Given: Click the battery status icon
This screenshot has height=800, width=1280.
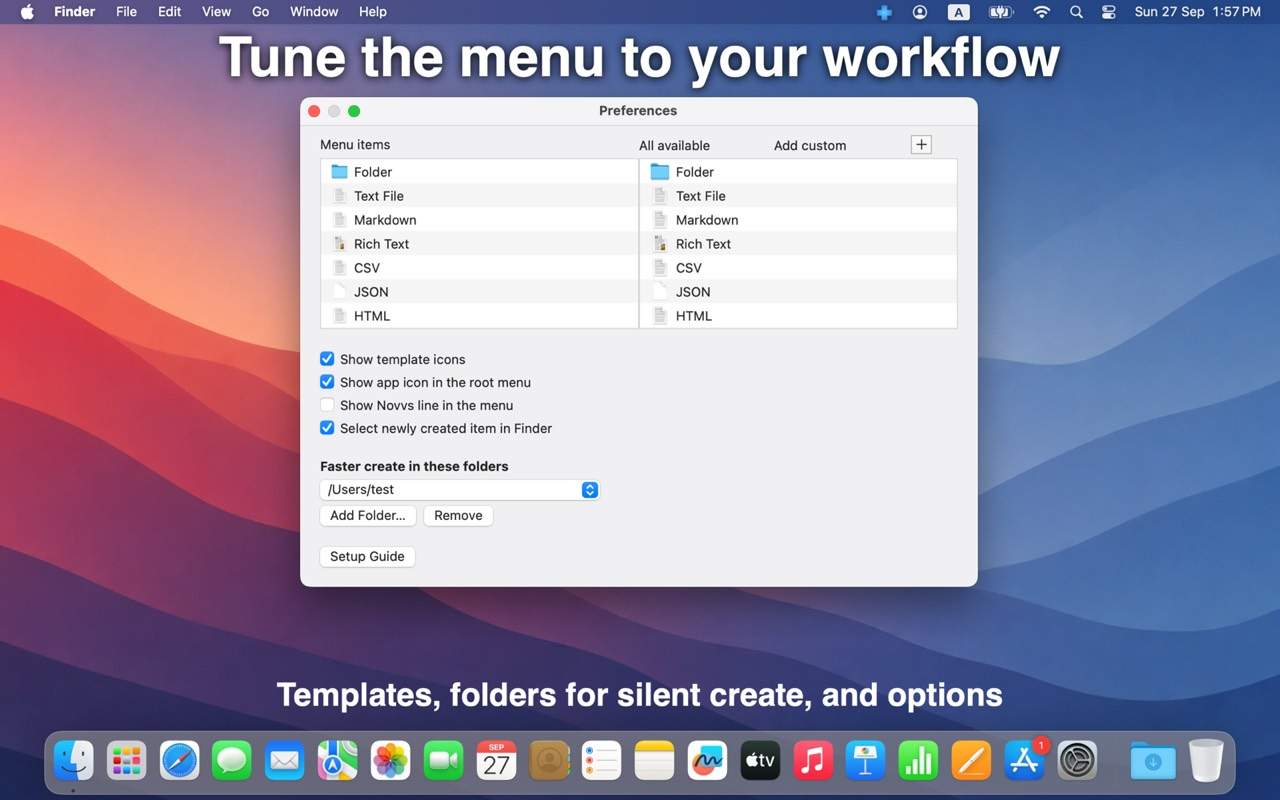Looking at the screenshot, I should click(x=1001, y=12).
